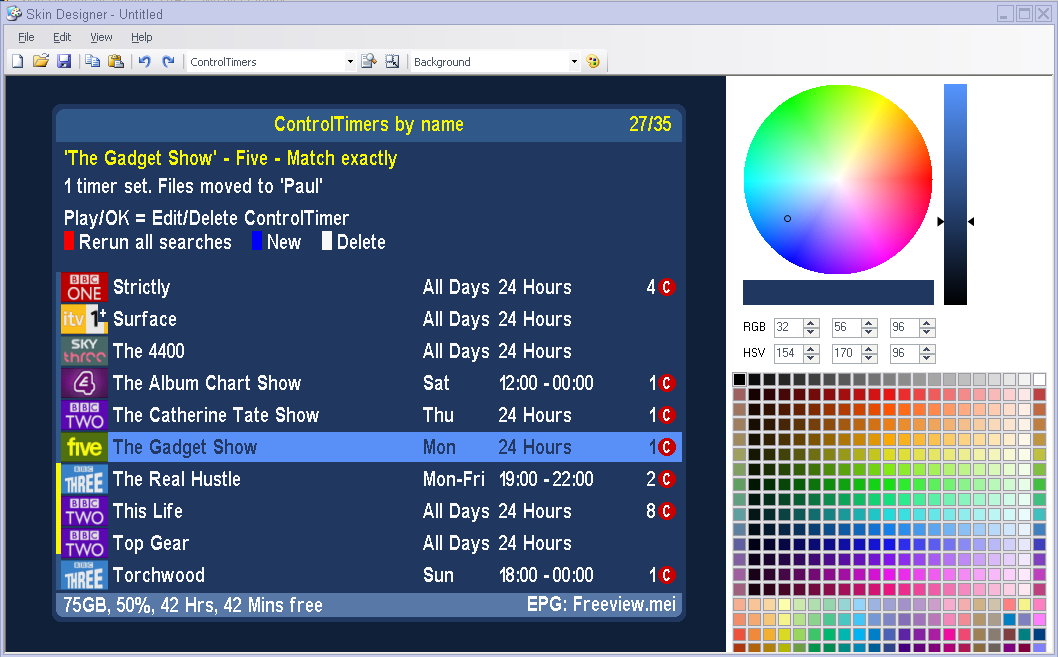Select the Torchwood row text

(x=159, y=575)
